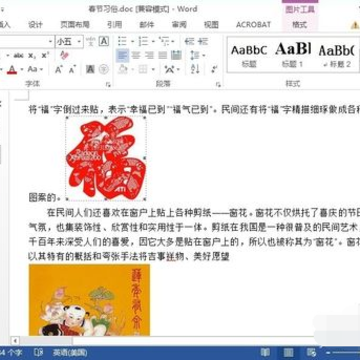360x360 pixels.
Task: Sort the selected text
Action: tap(195, 69)
